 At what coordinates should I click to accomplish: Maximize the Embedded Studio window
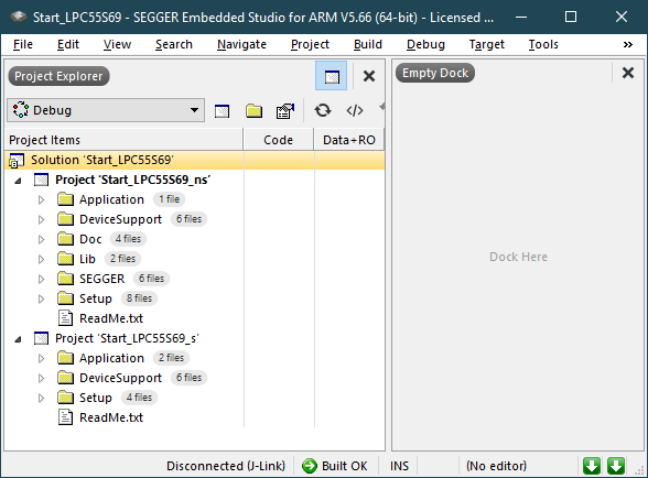click(x=571, y=17)
